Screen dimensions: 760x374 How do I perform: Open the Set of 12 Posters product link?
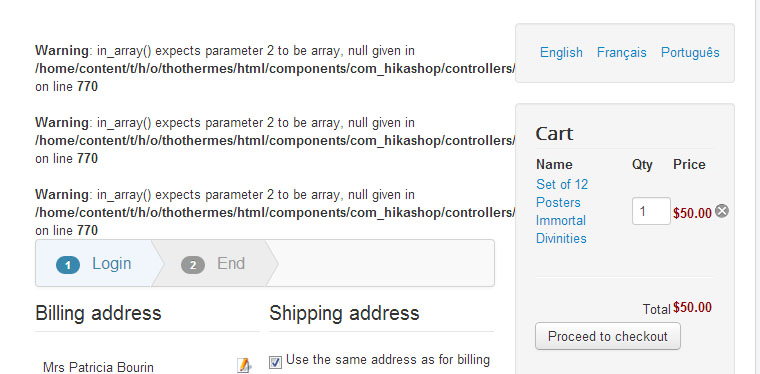tap(562, 211)
